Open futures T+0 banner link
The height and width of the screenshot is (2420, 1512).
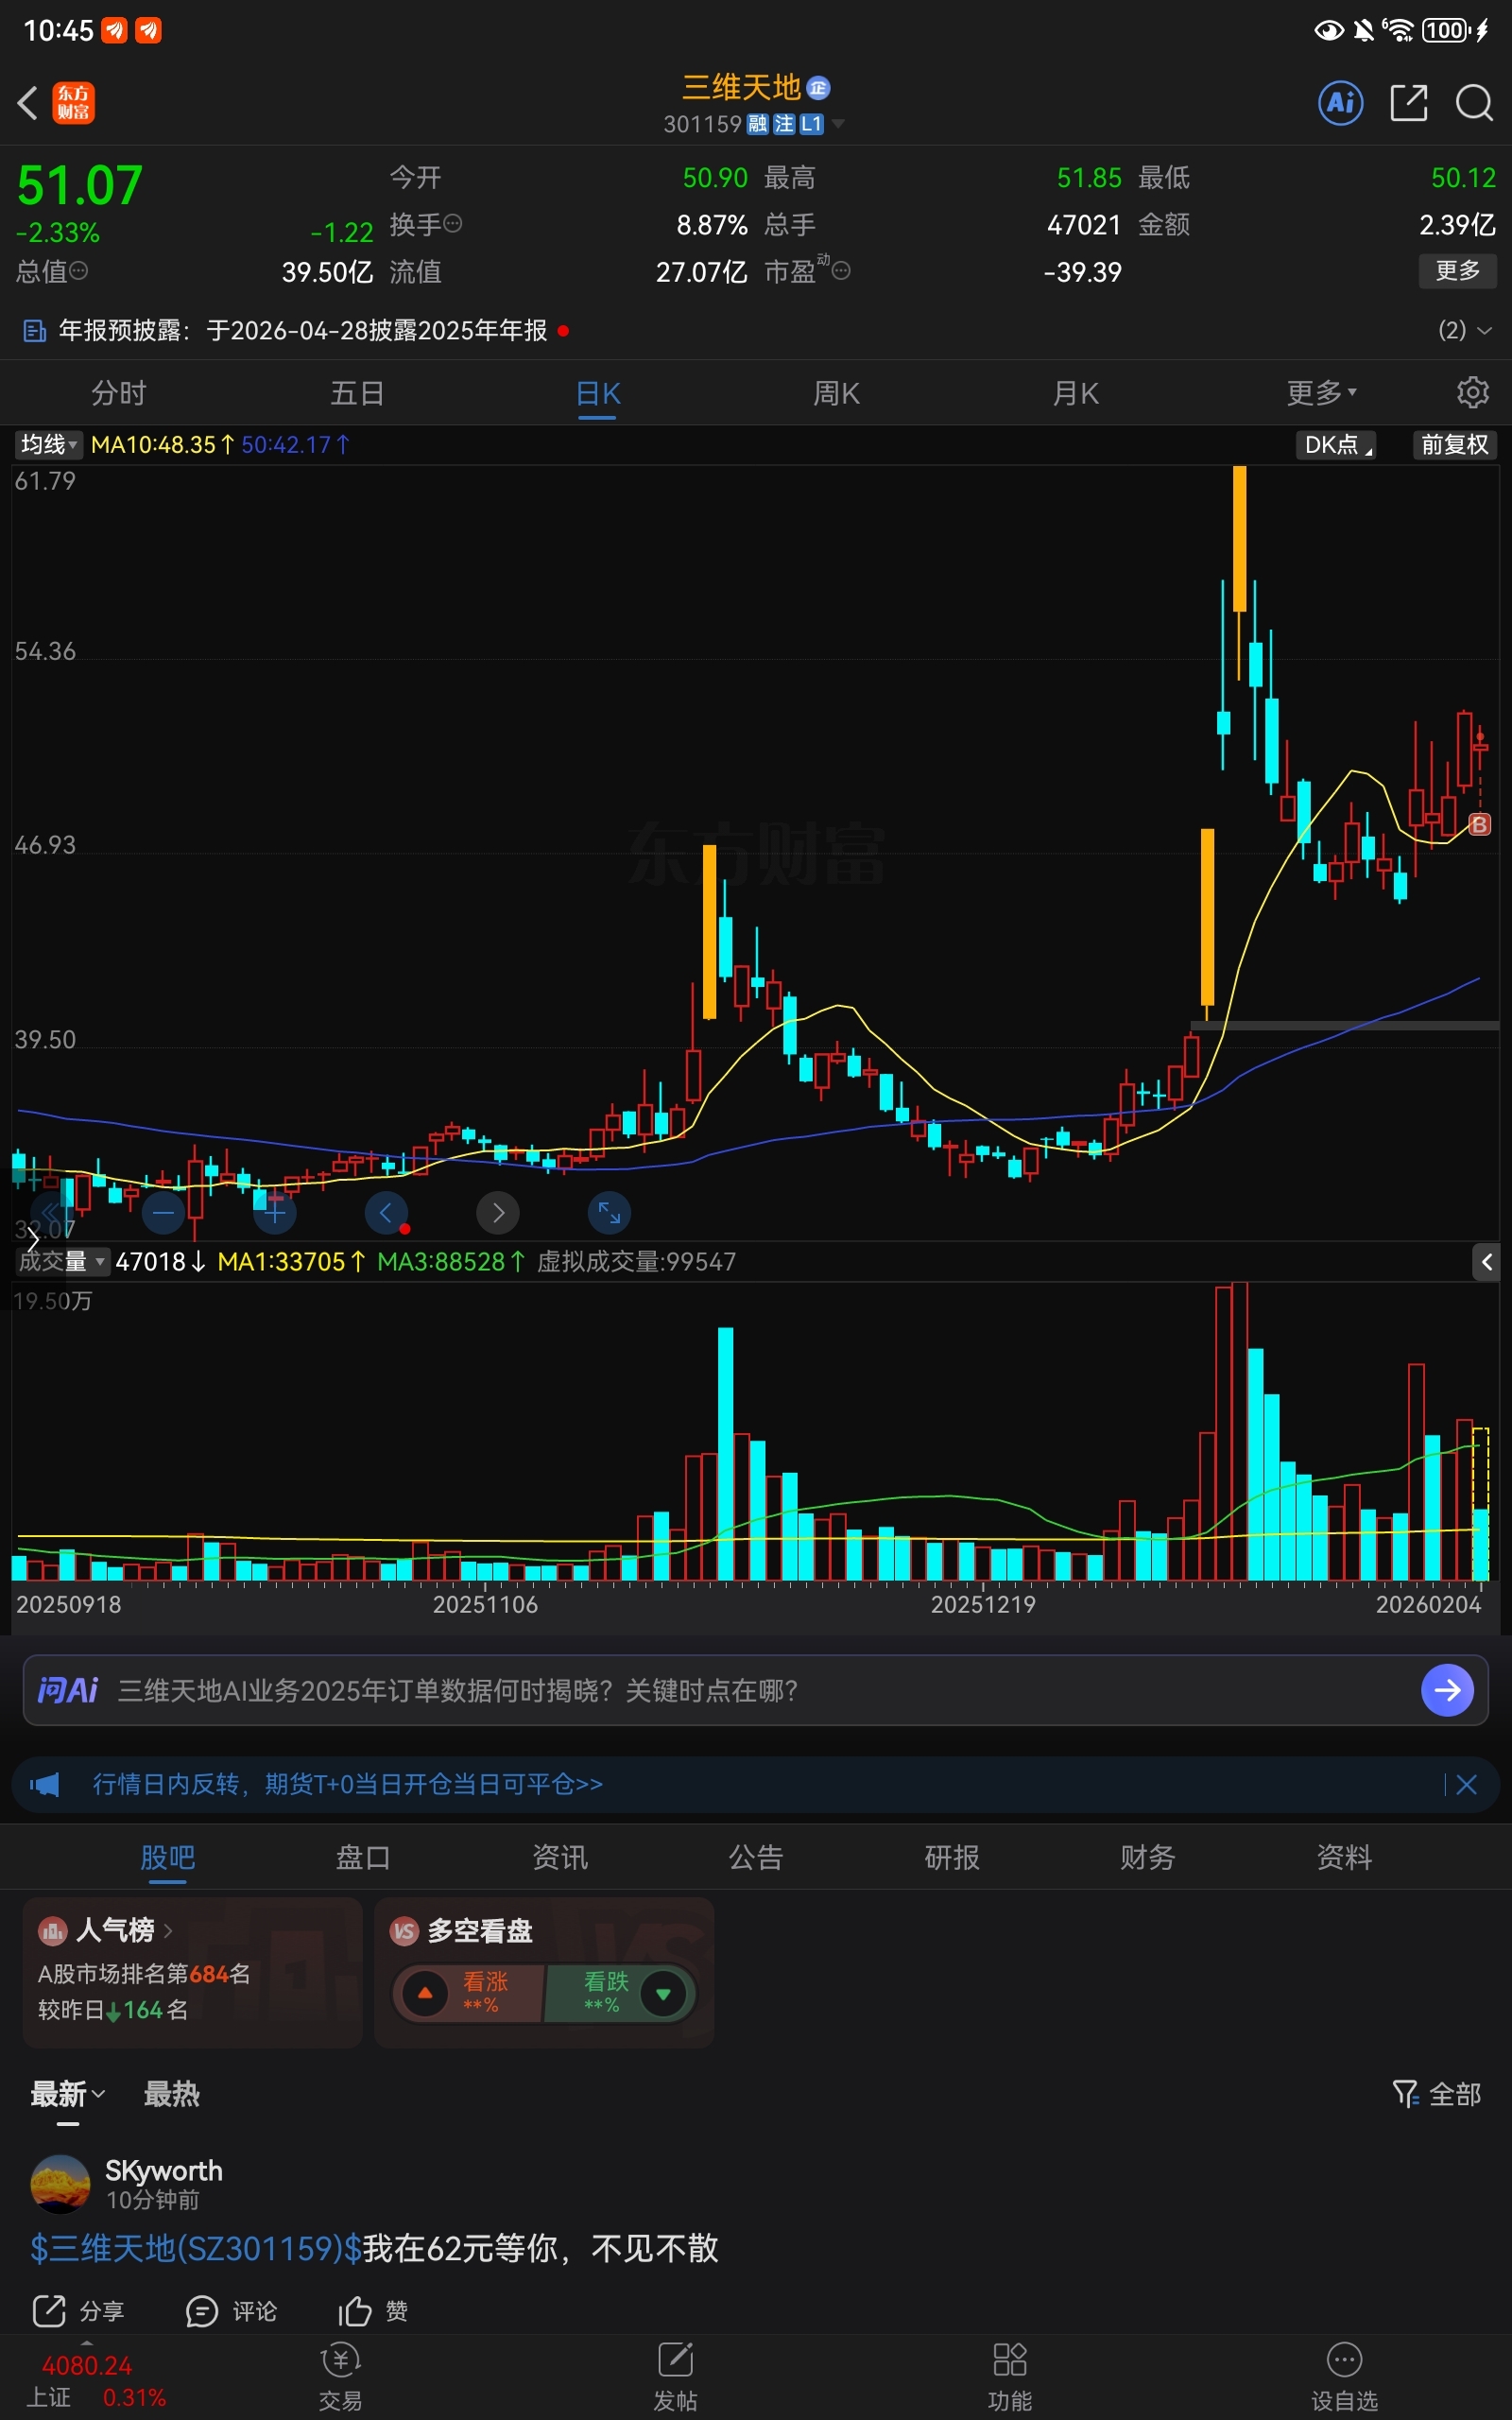(x=347, y=1784)
